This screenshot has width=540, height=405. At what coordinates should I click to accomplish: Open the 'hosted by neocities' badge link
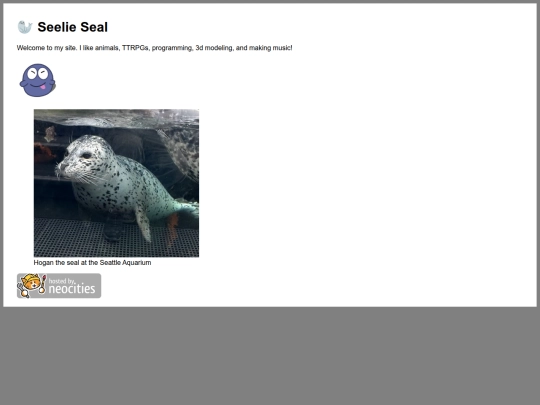click(59, 285)
